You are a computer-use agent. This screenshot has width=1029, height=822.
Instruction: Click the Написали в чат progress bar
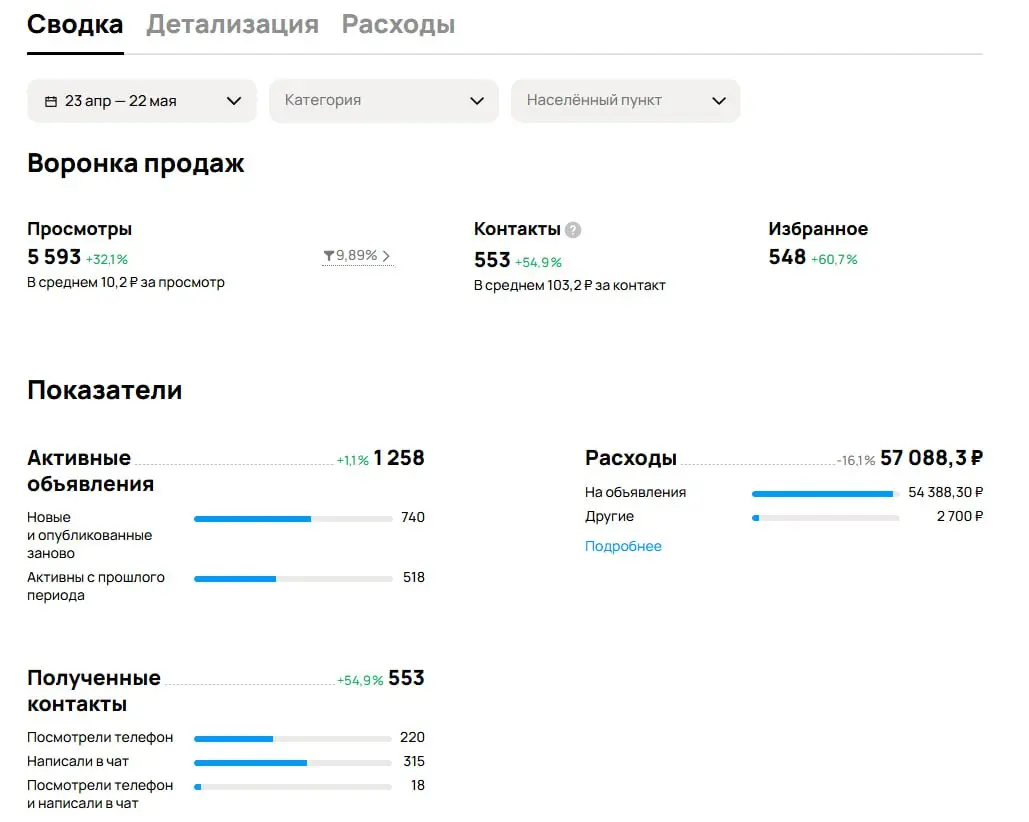[x=291, y=762]
